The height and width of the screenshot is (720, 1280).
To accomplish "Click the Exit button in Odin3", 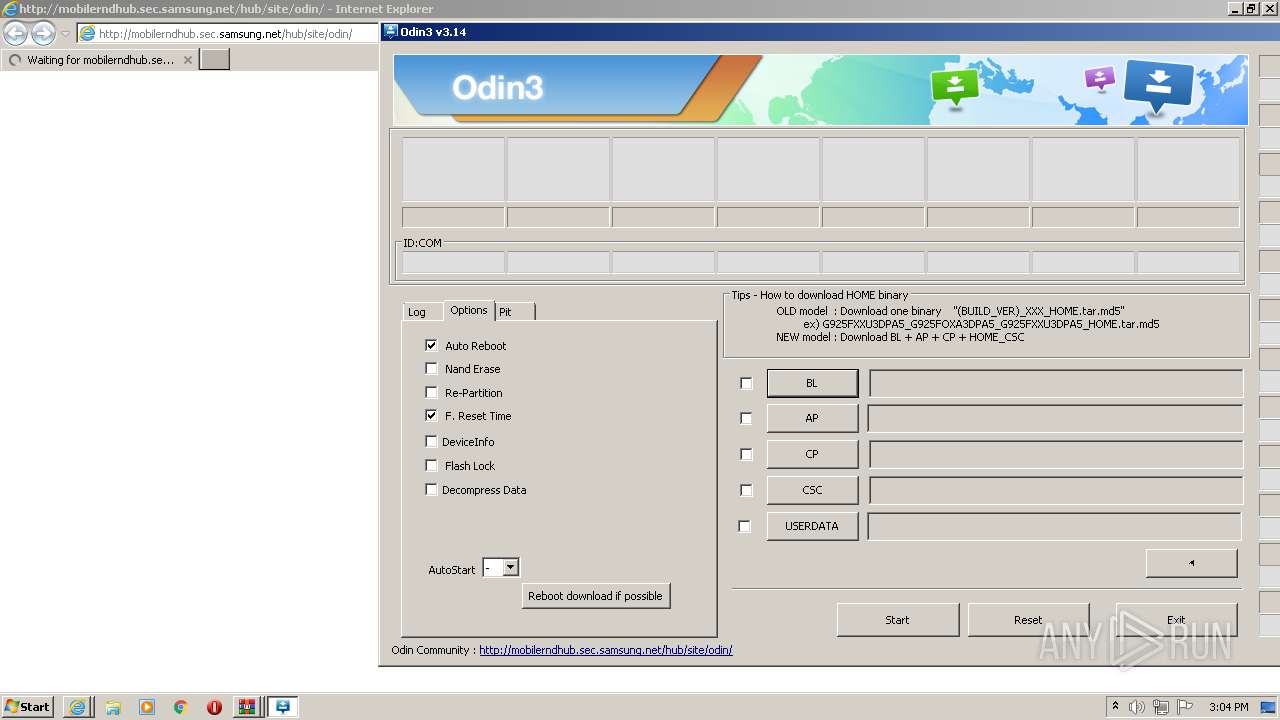I will point(1176,620).
